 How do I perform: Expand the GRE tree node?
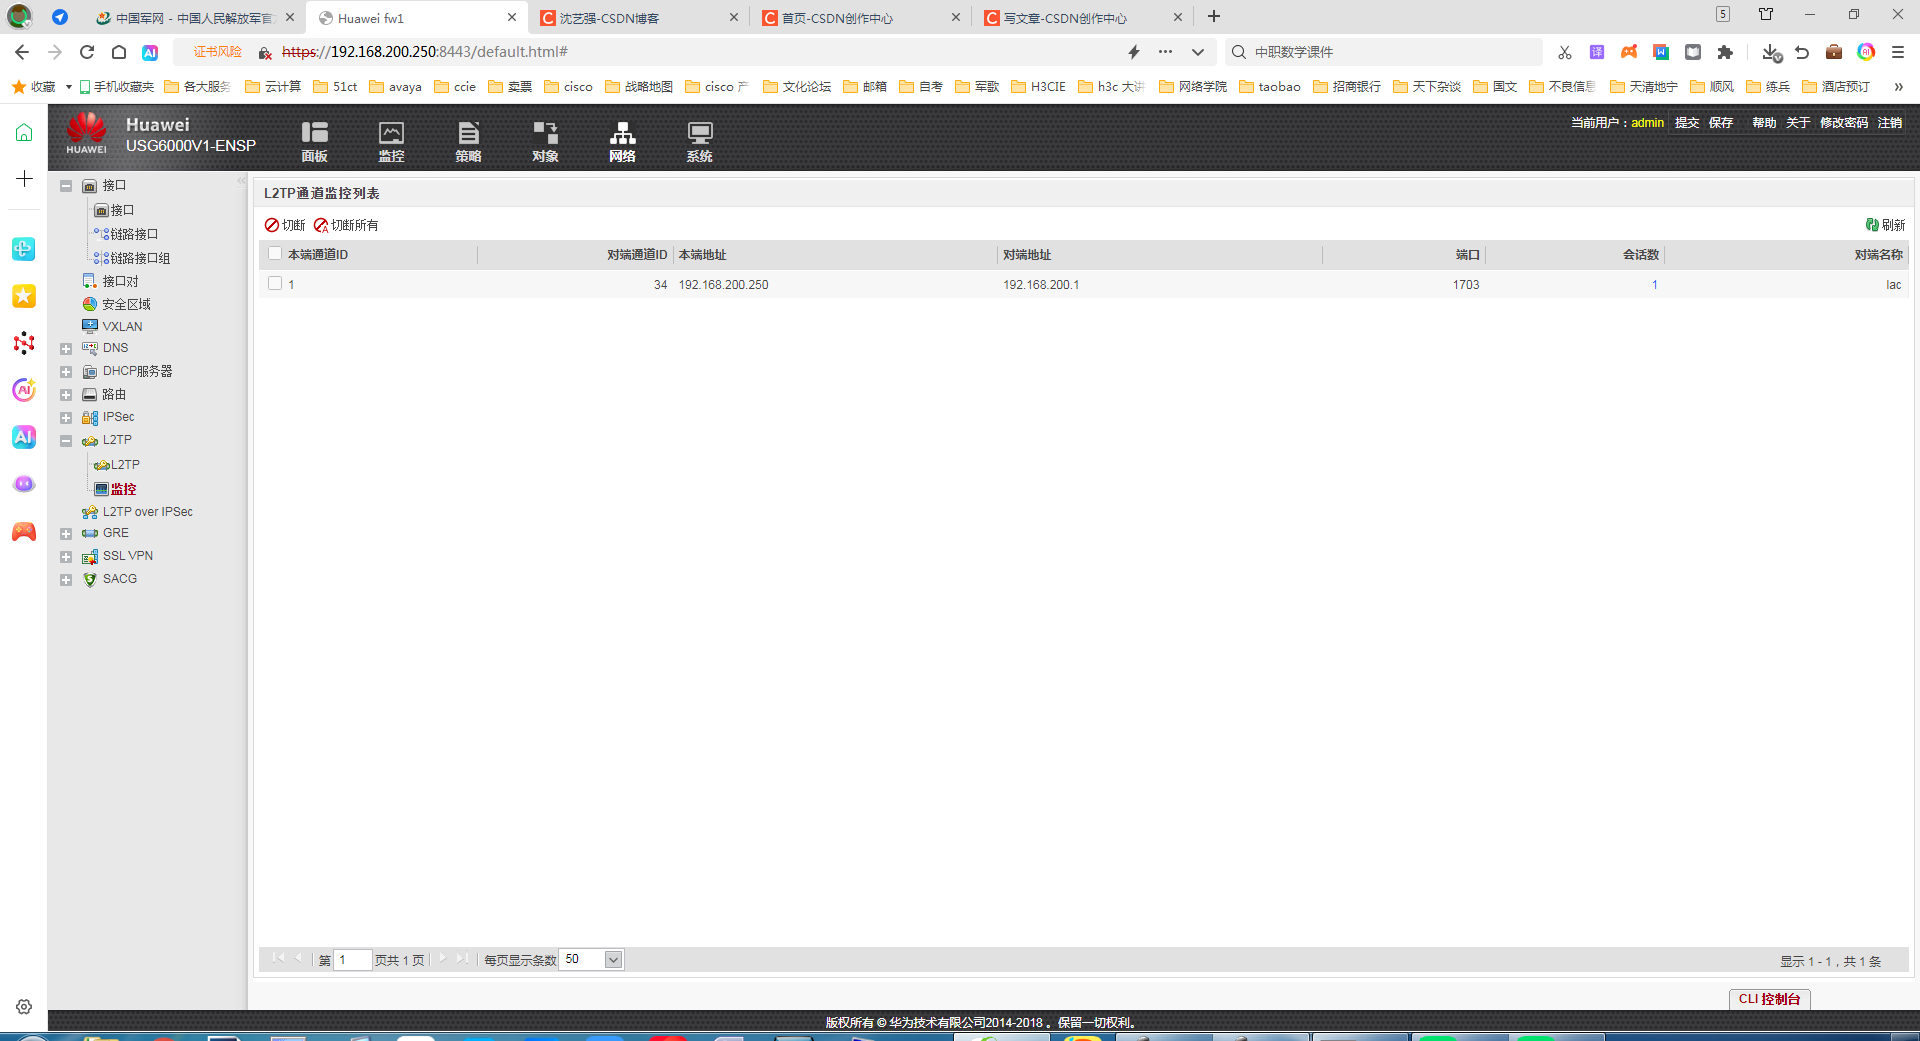[66, 534]
